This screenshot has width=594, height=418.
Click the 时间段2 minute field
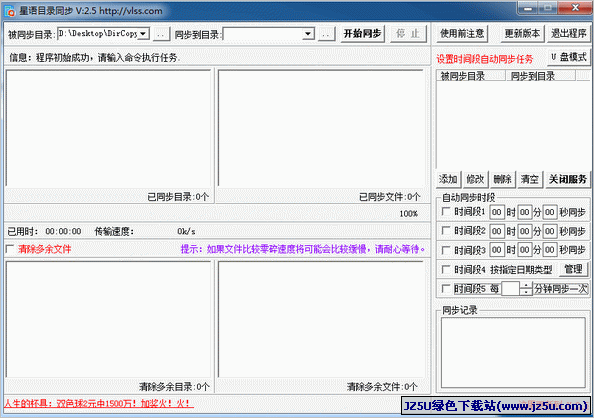pyautogui.click(x=524, y=231)
